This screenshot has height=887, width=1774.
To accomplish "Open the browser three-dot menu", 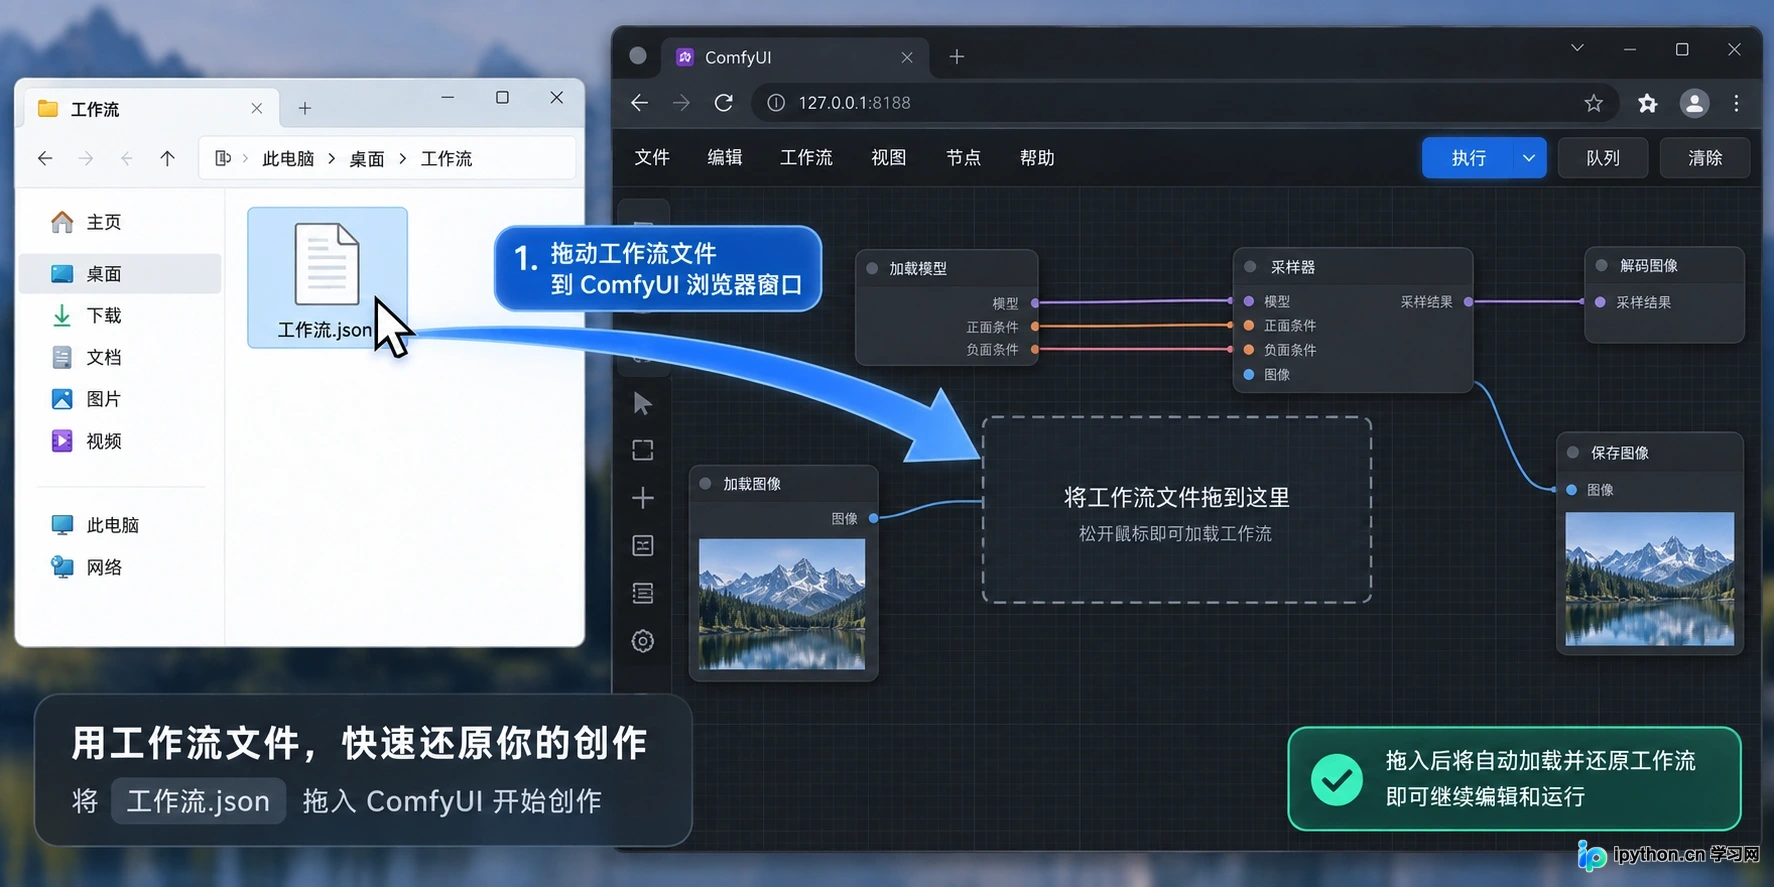I will click(x=1737, y=103).
